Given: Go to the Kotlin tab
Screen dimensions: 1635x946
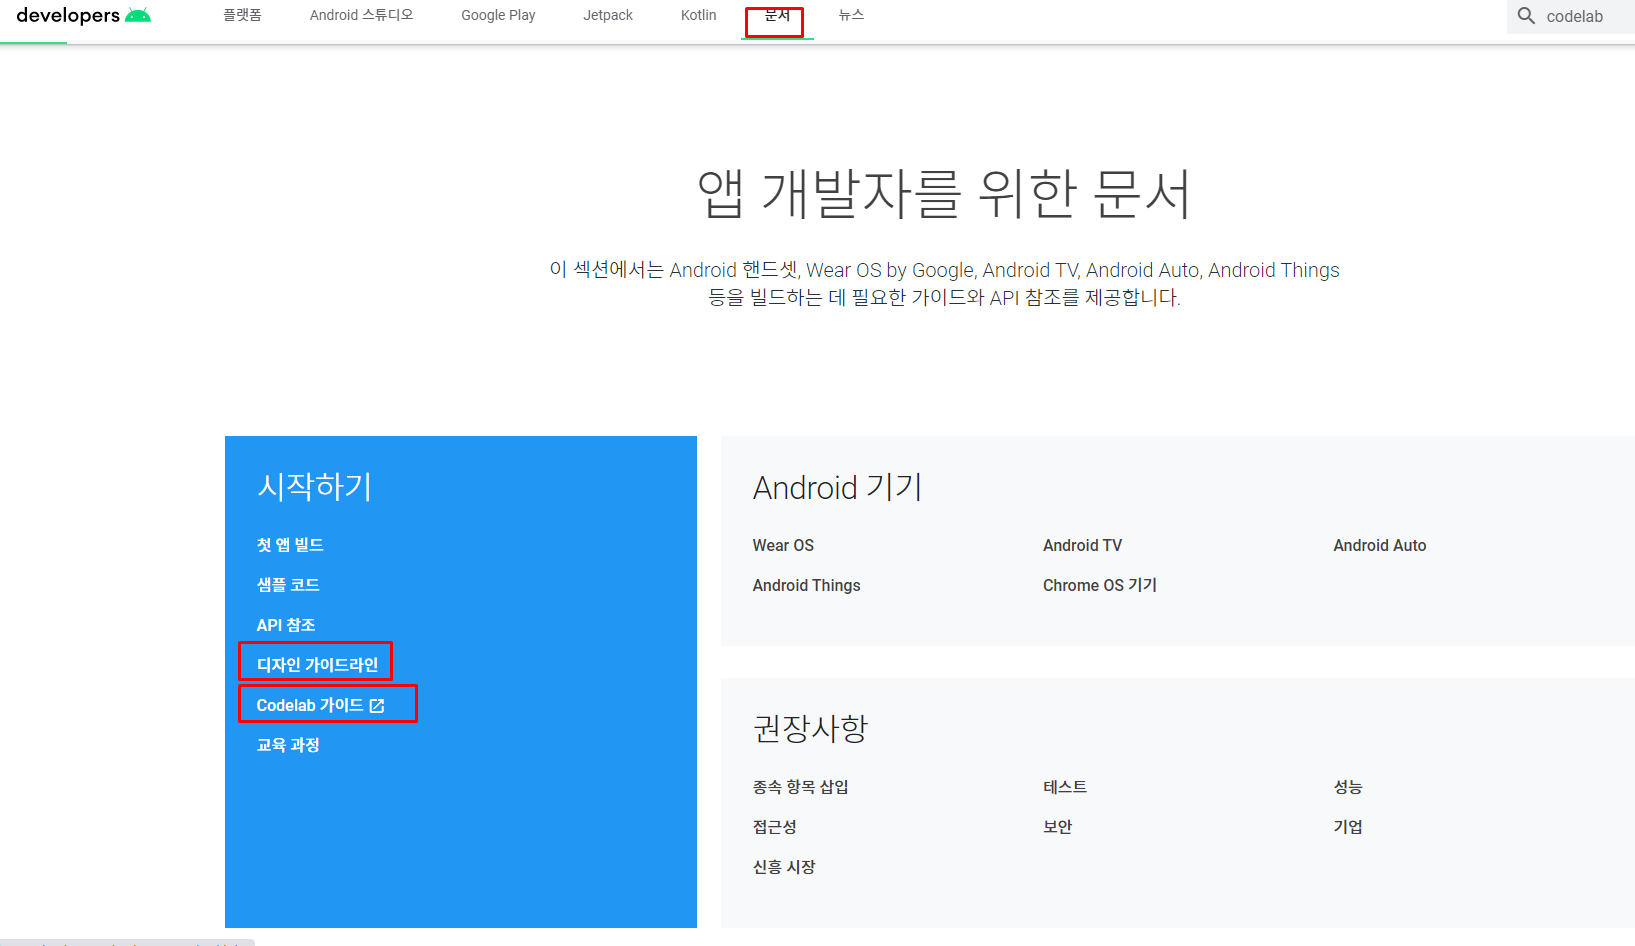Looking at the screenshot, I should (698, 15).
